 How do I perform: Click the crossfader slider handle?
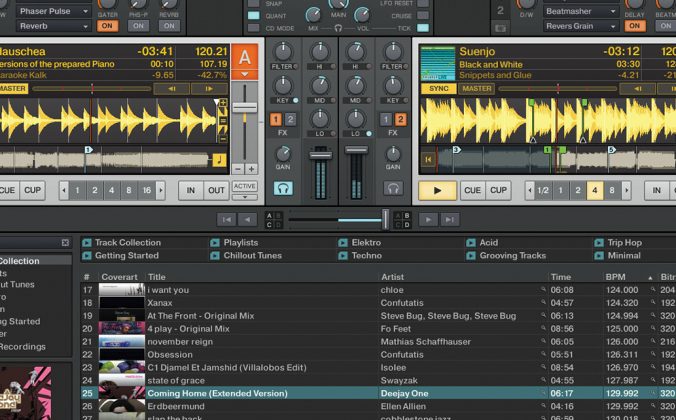pyautogui.click(x=386, y=219)
